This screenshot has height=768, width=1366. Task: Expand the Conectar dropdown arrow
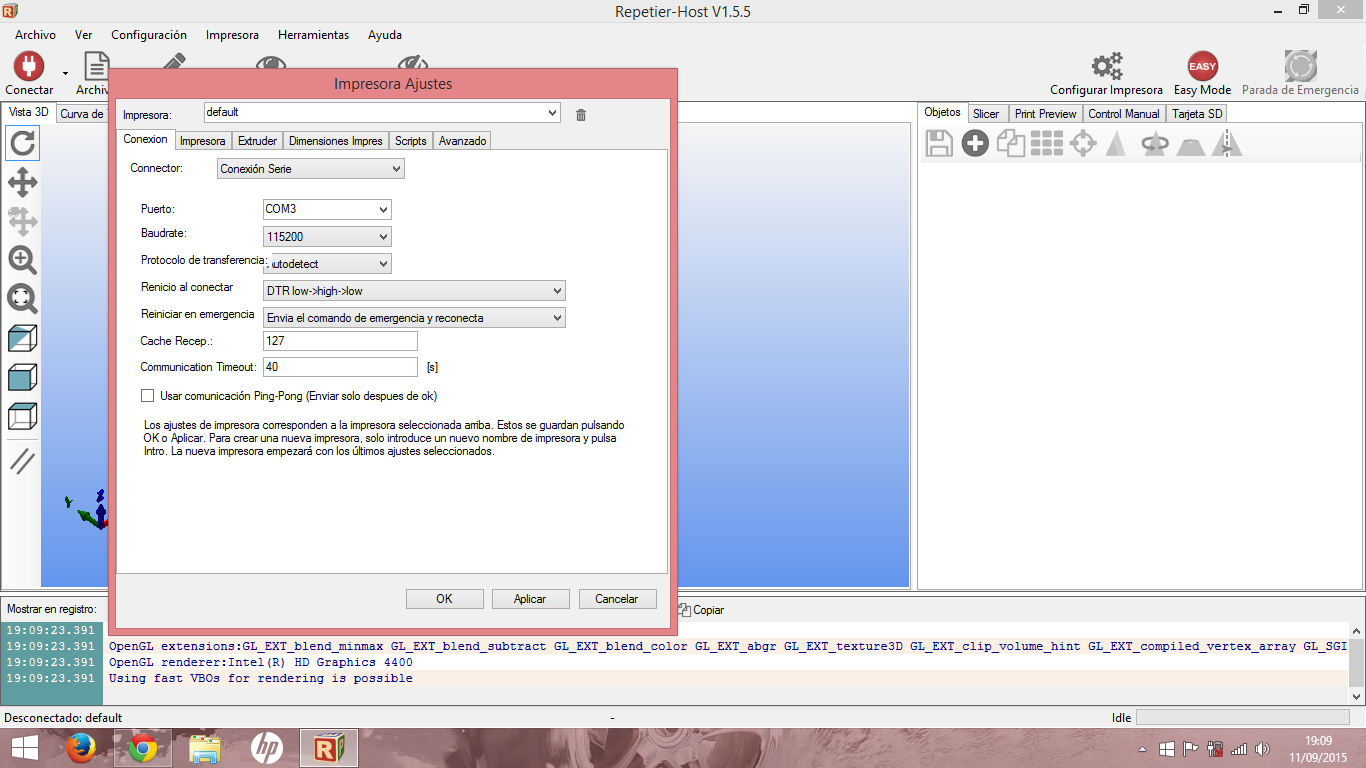coord(65,72)
